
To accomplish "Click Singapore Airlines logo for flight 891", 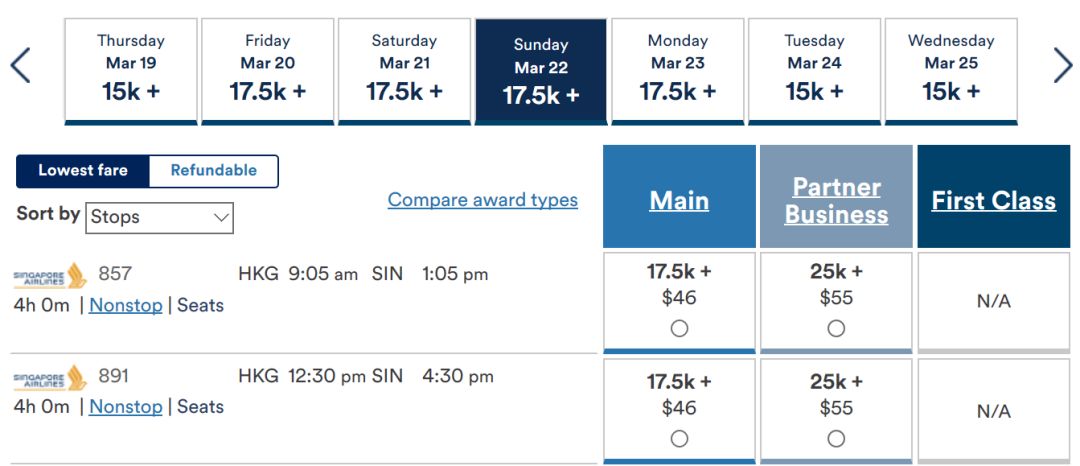I will pos(50,378).
